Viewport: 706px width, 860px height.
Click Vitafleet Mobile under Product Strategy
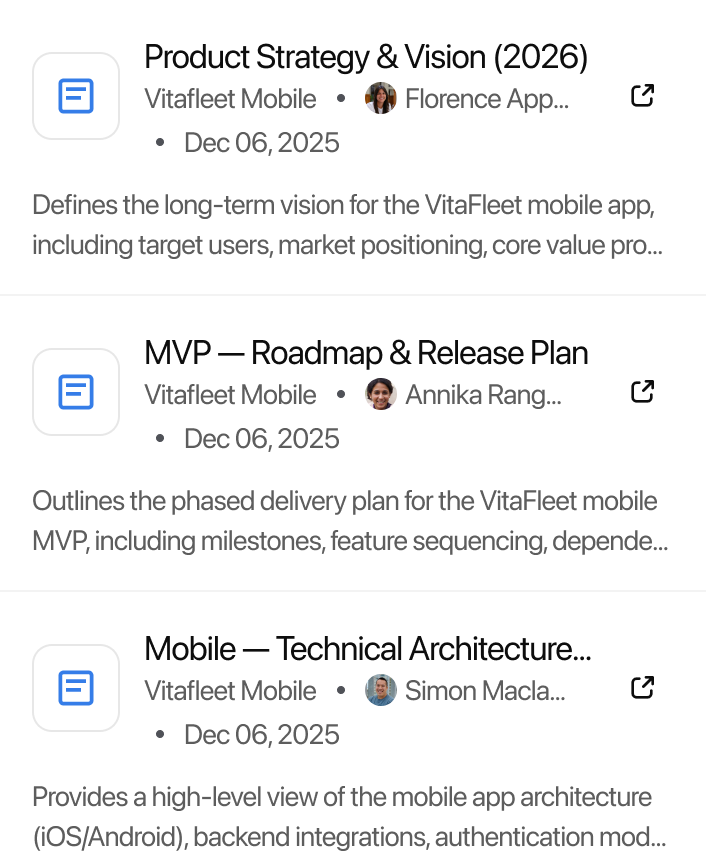230,99
